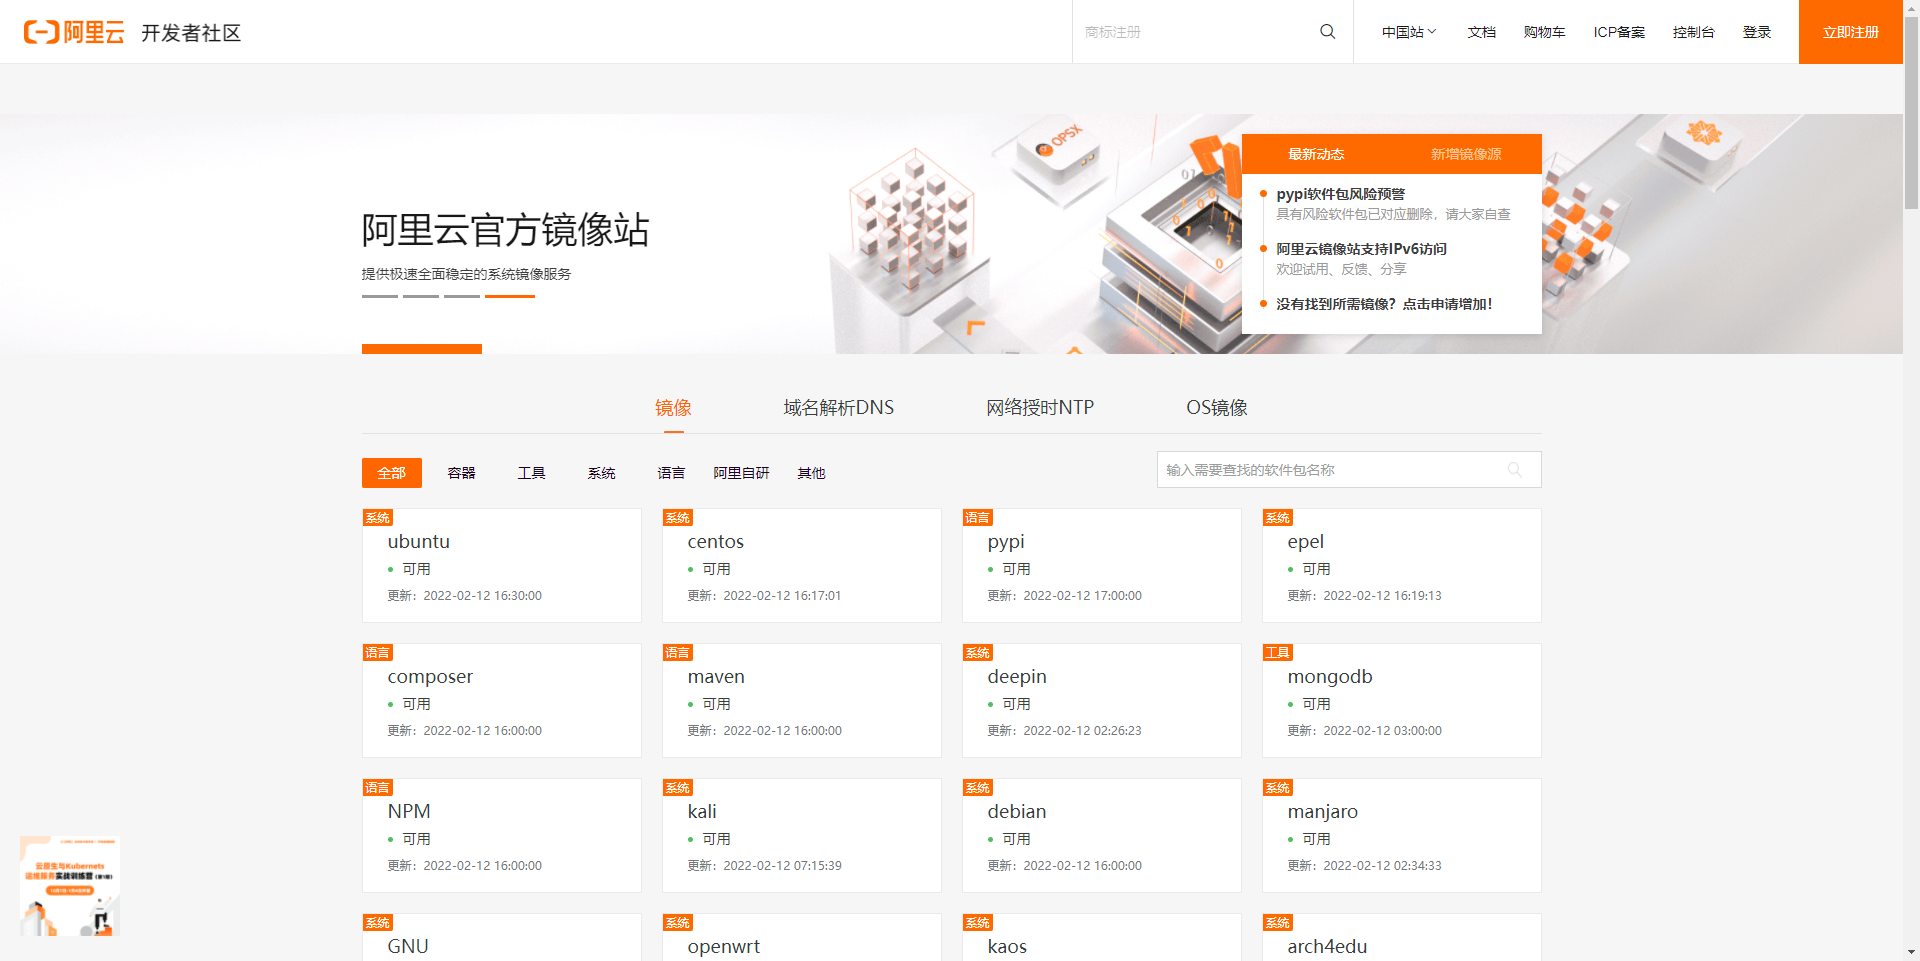Click 可用 status on centos card
The height and width of the screenshot is (961, 1920).
[x=716, y=569]
